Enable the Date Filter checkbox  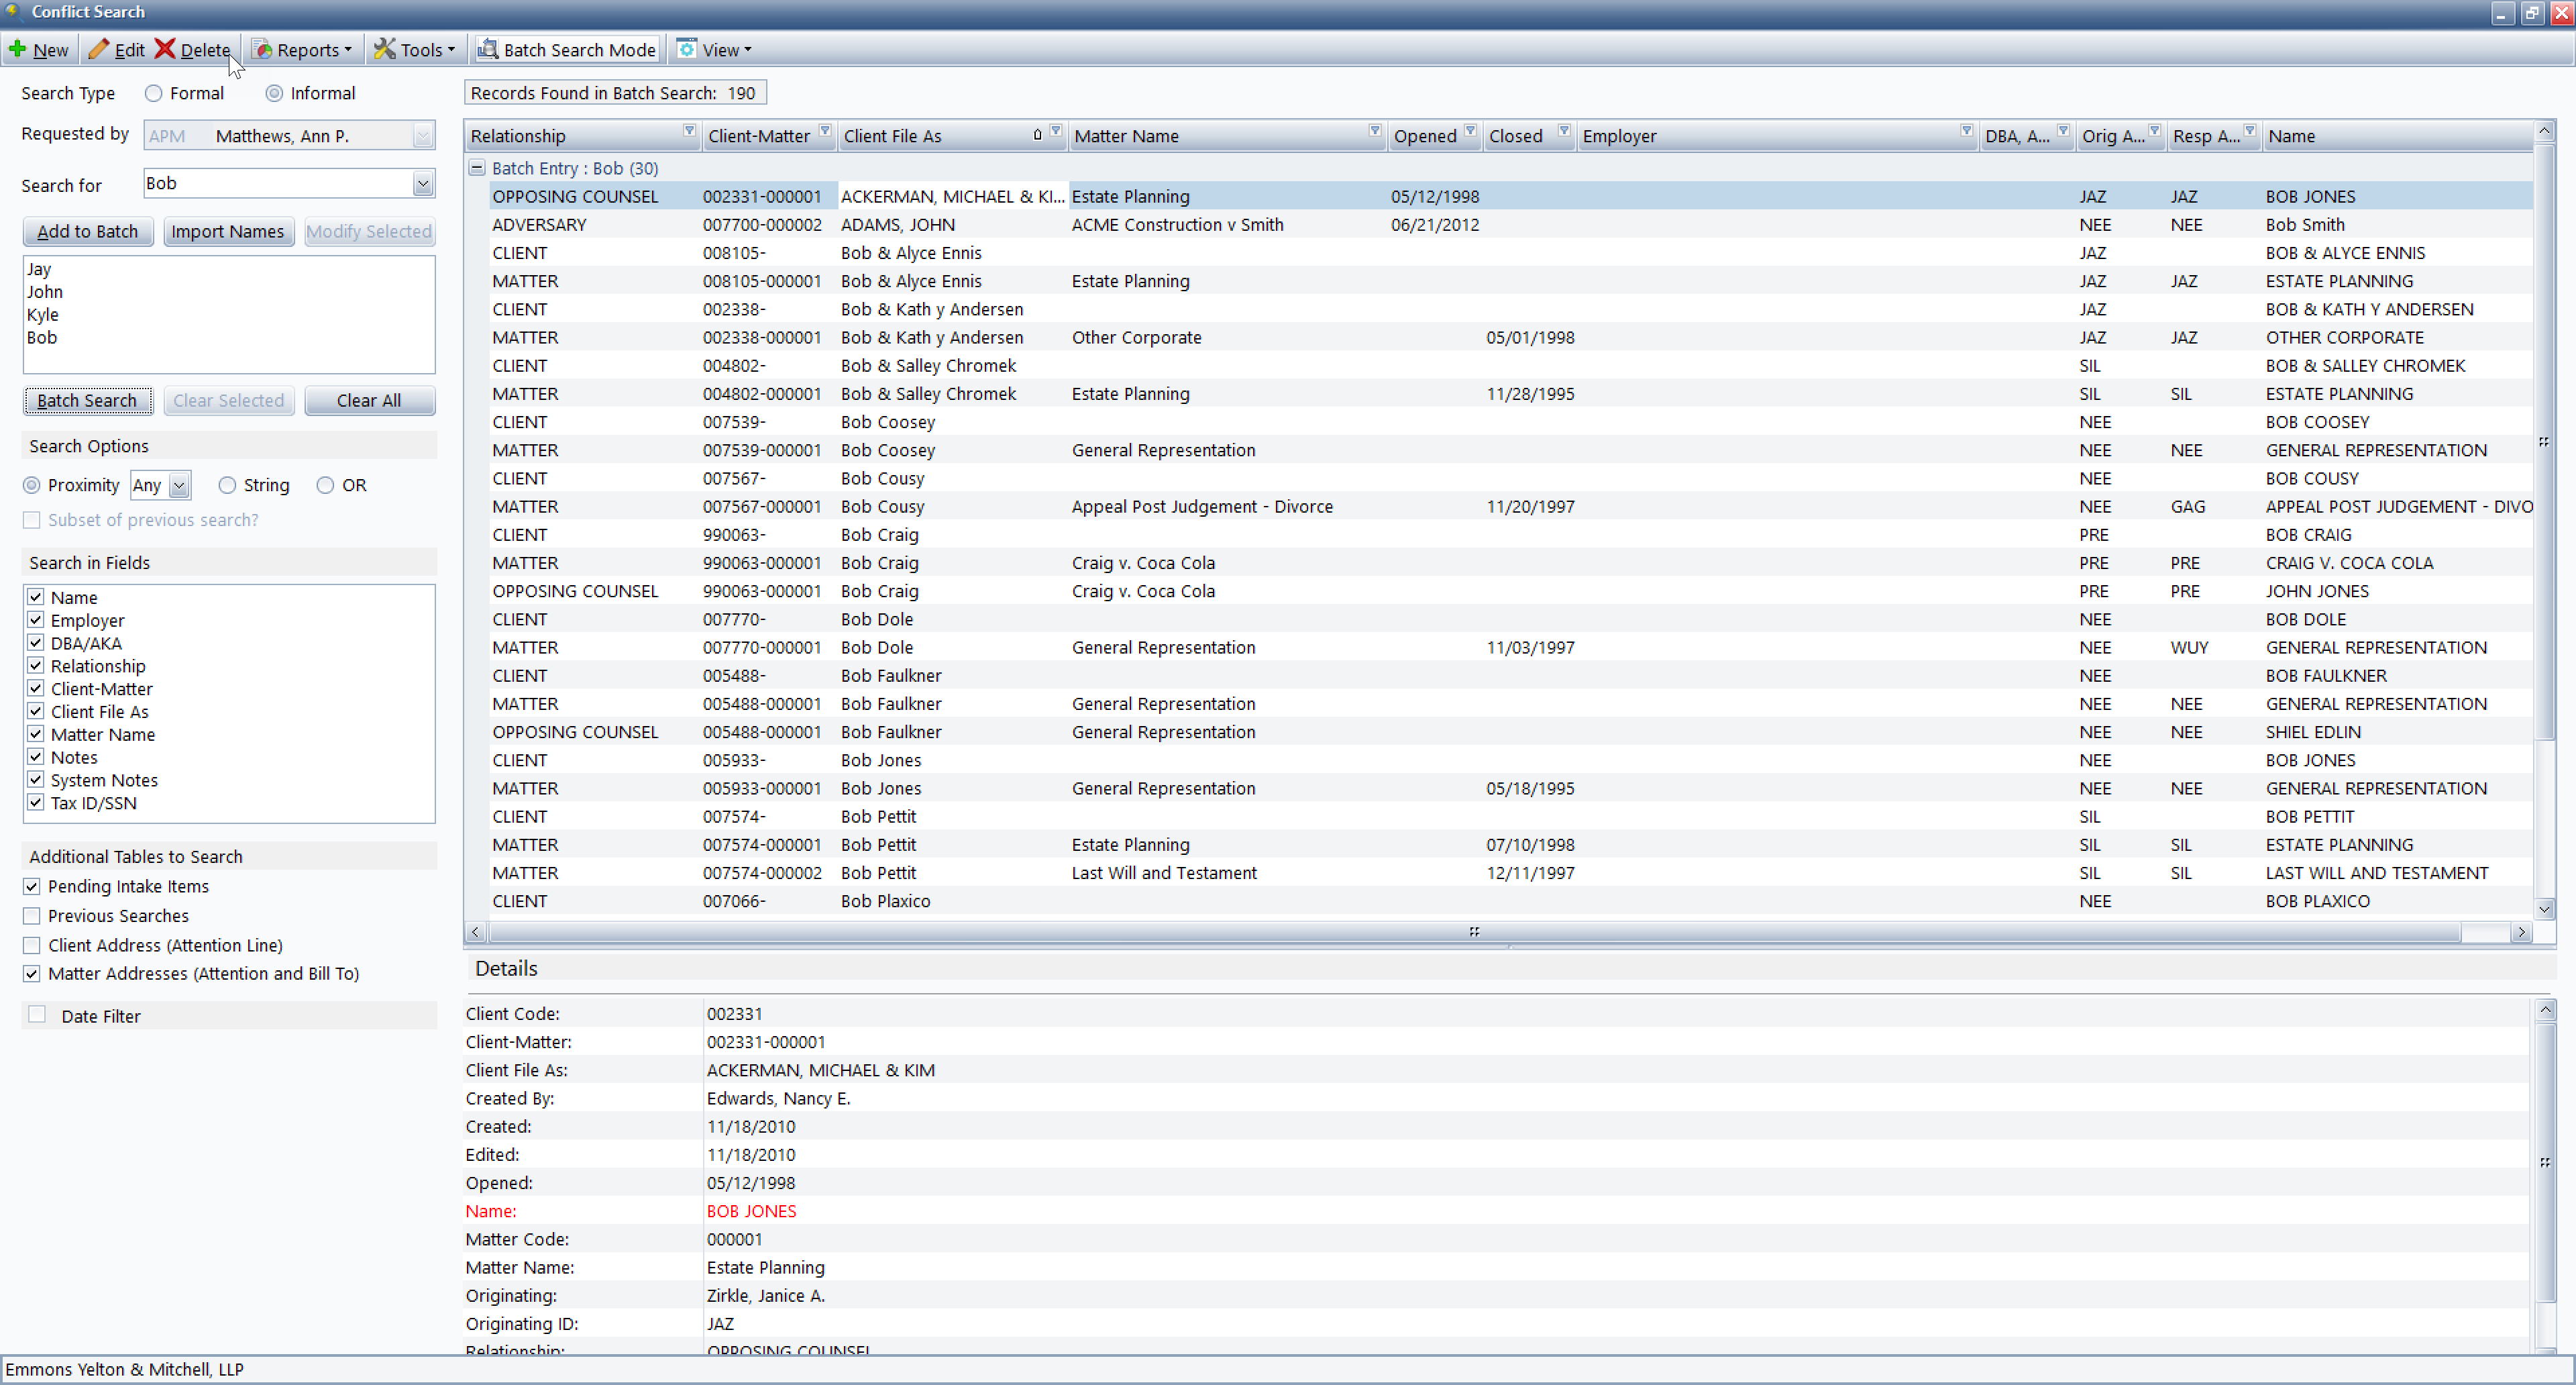pyautogui.click(x=38, y=1015)
